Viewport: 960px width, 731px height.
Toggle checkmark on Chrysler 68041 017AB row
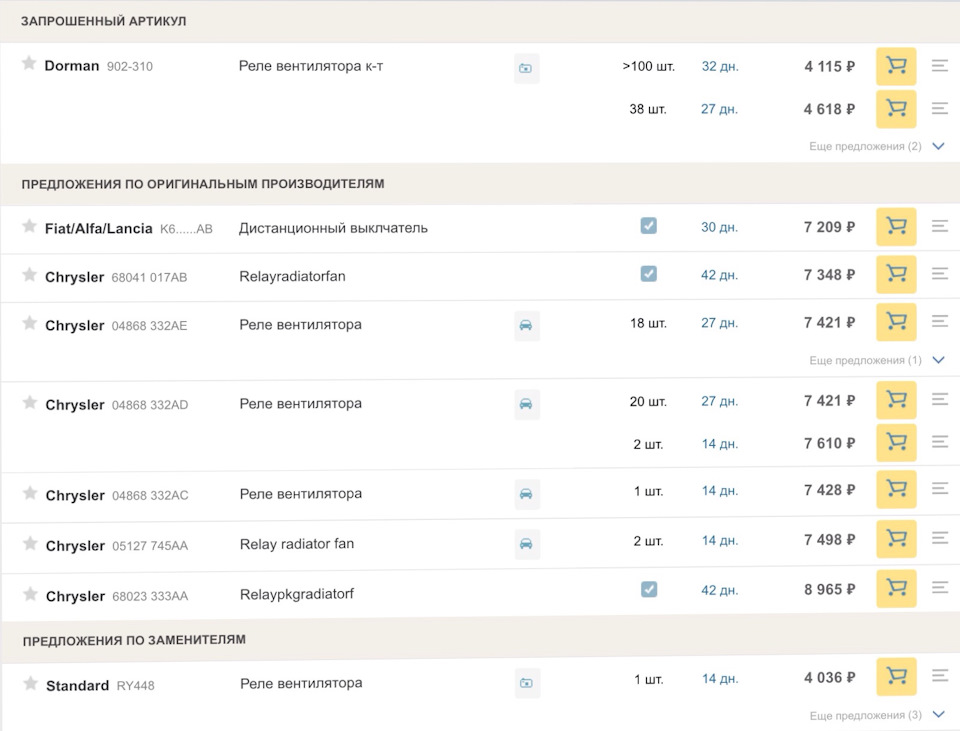(x=648, y=274)
